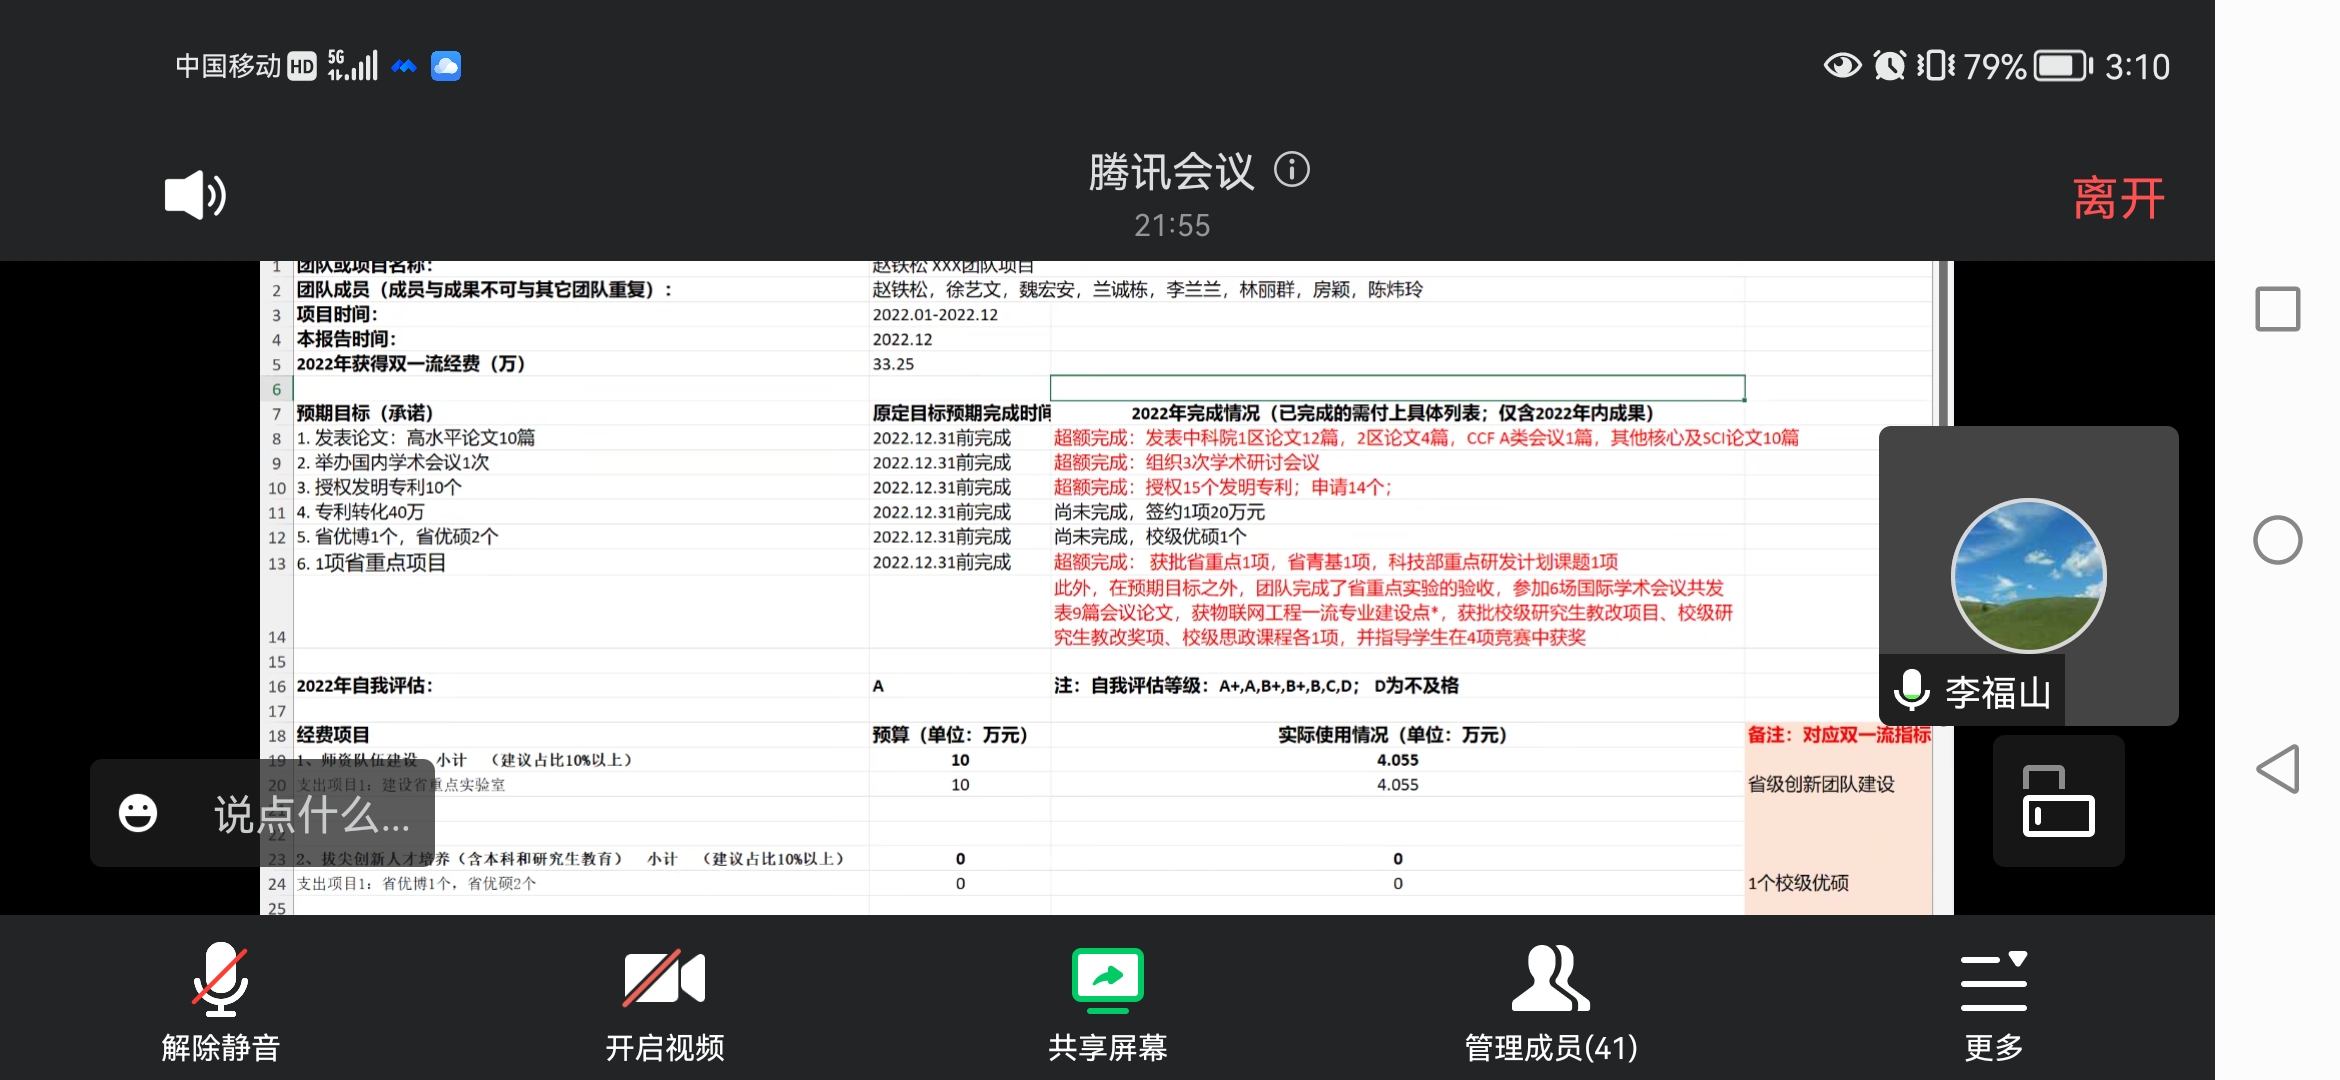The height and width of the screenshot is (1080, 2340).
Task: Click the vertical scrollbar of shared sheet
Action: (1941, 340)
